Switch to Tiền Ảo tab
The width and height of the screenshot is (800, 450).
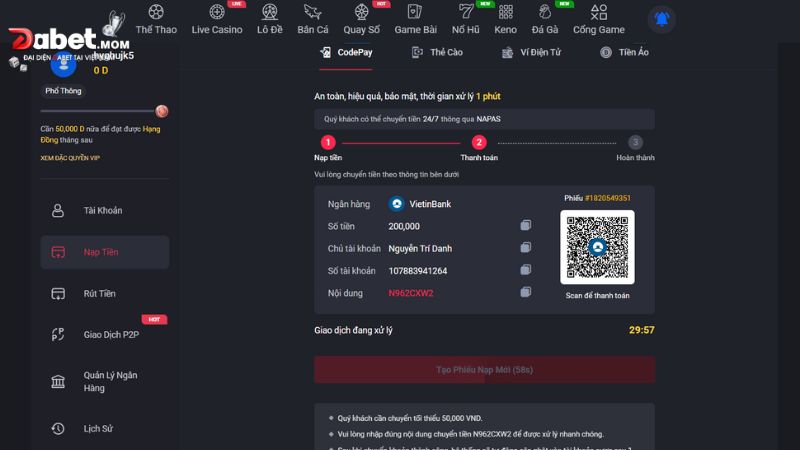point(624,53)
